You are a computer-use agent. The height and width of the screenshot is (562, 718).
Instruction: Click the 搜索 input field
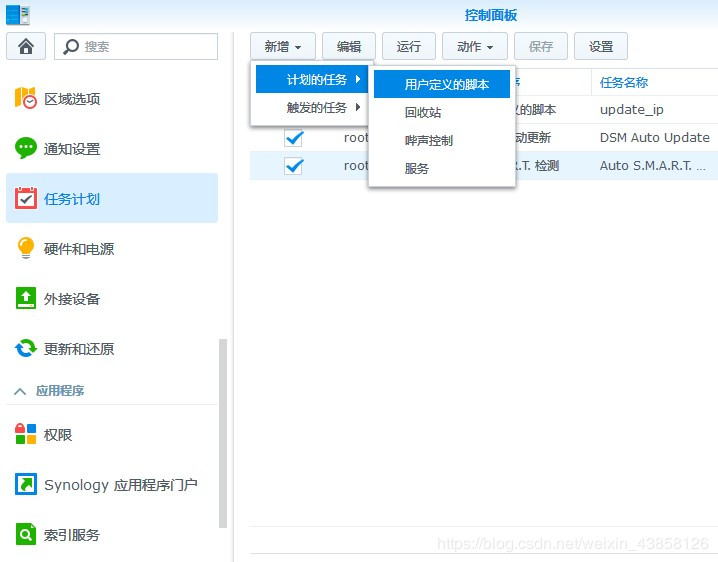136,46
